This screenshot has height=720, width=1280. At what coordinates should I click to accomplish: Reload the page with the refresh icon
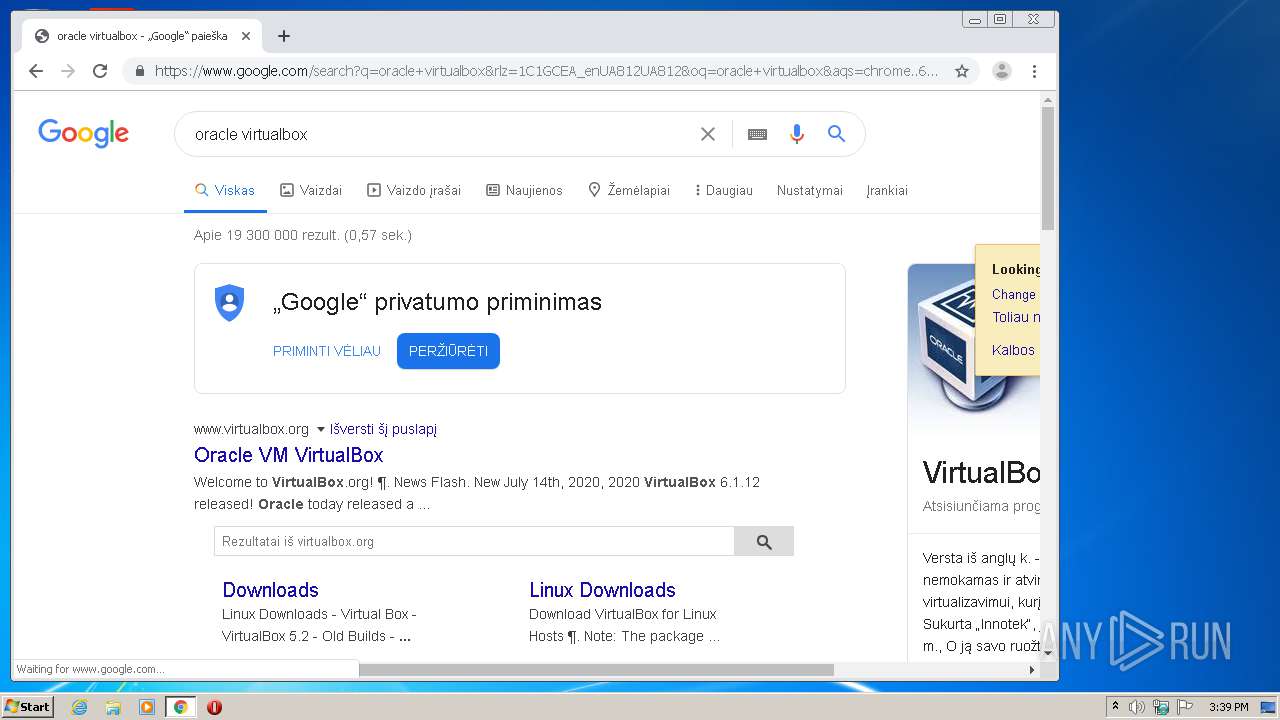tap(100, 71)
